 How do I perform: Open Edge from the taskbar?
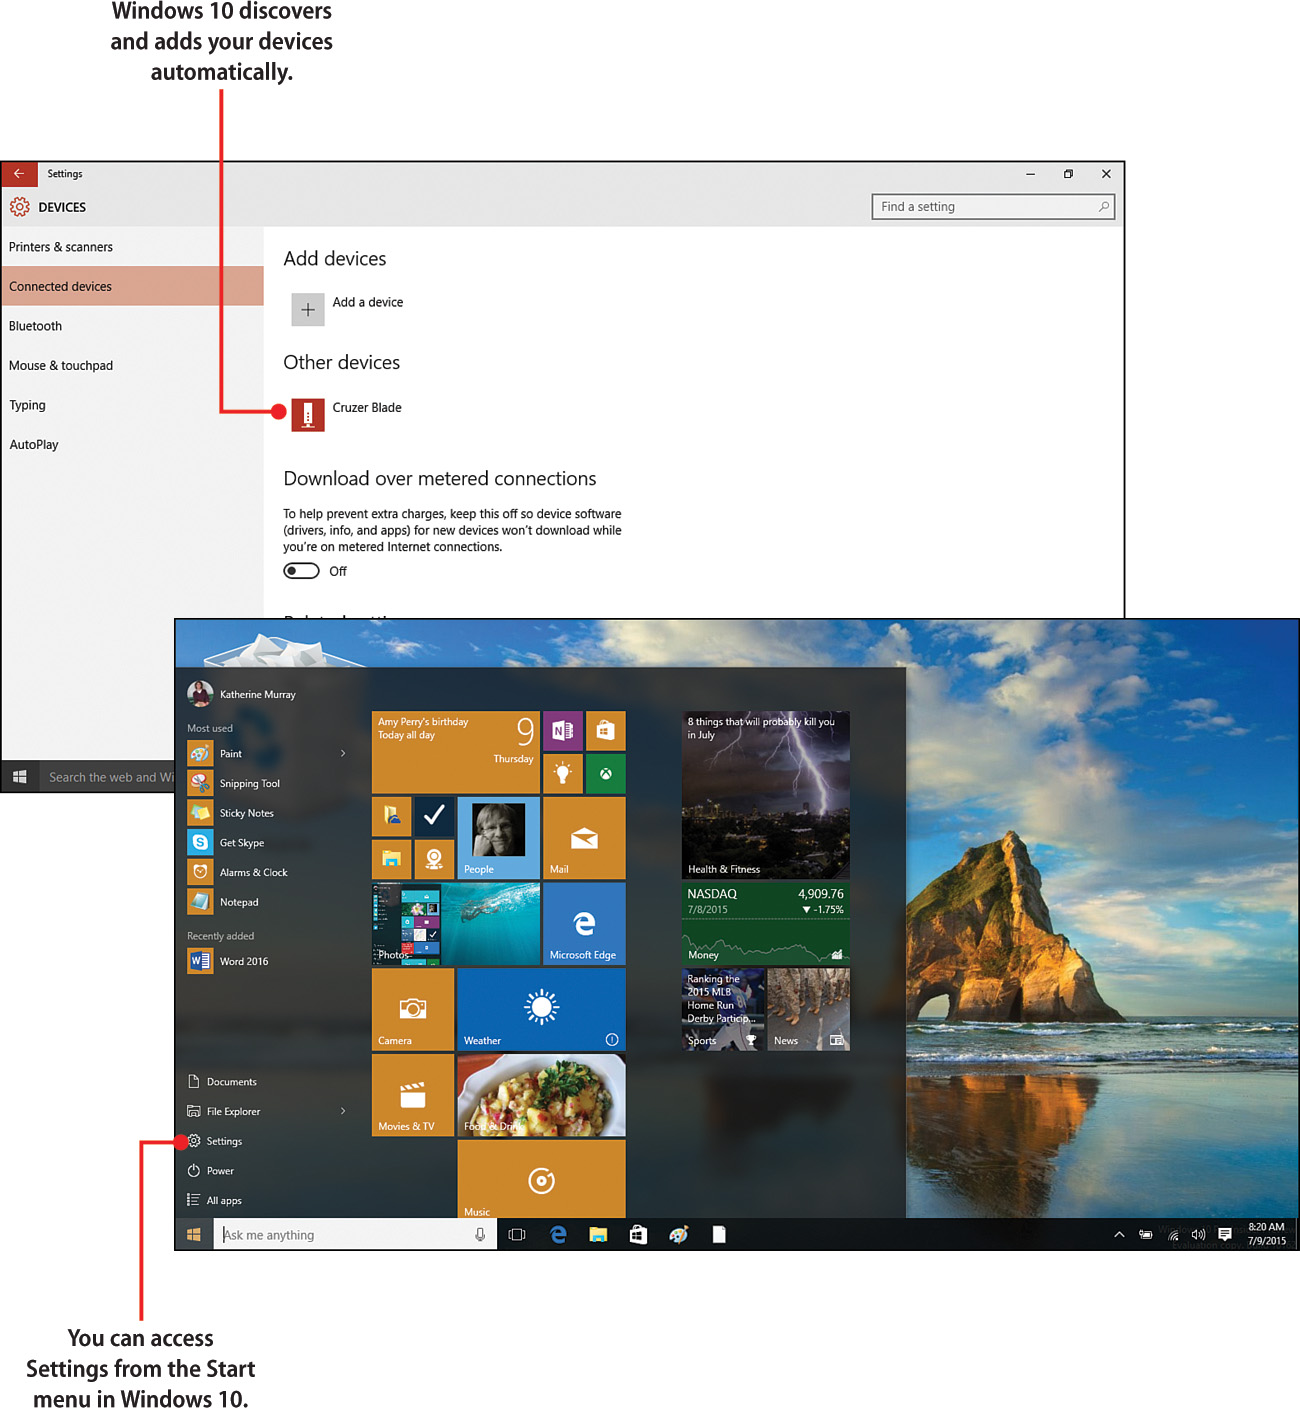click(x=558, y=1235)
